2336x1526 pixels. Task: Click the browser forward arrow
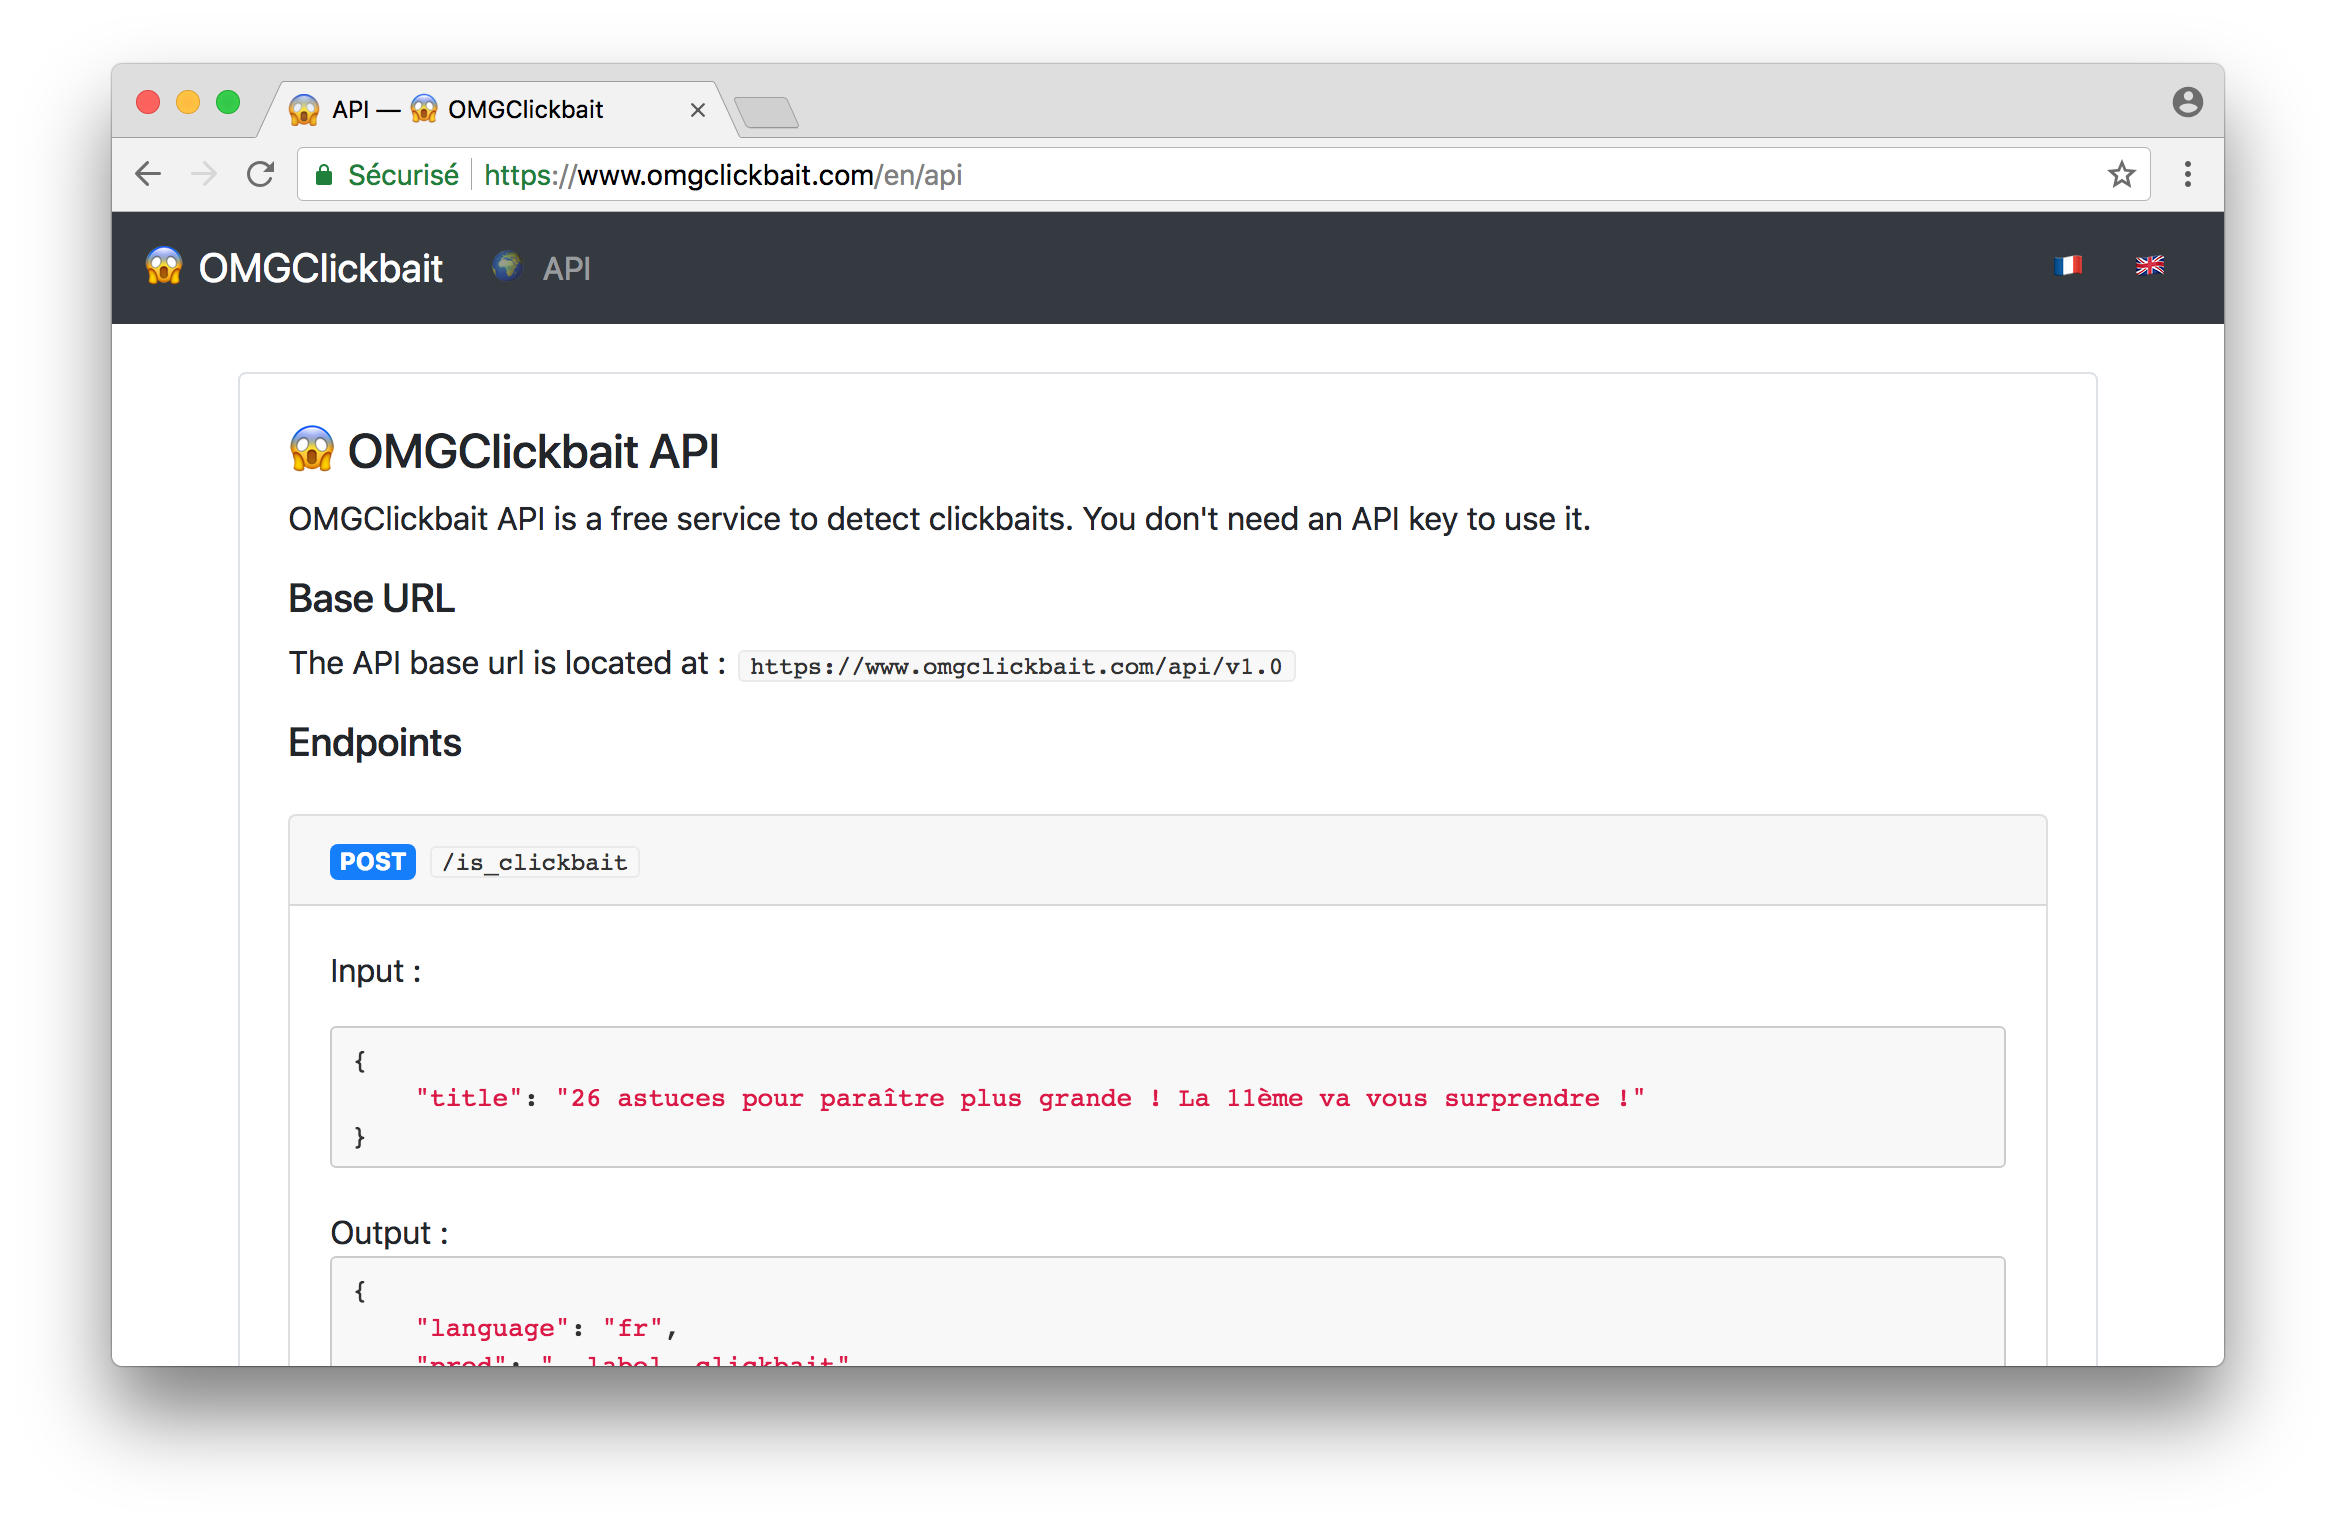click(x=204, y=175)
